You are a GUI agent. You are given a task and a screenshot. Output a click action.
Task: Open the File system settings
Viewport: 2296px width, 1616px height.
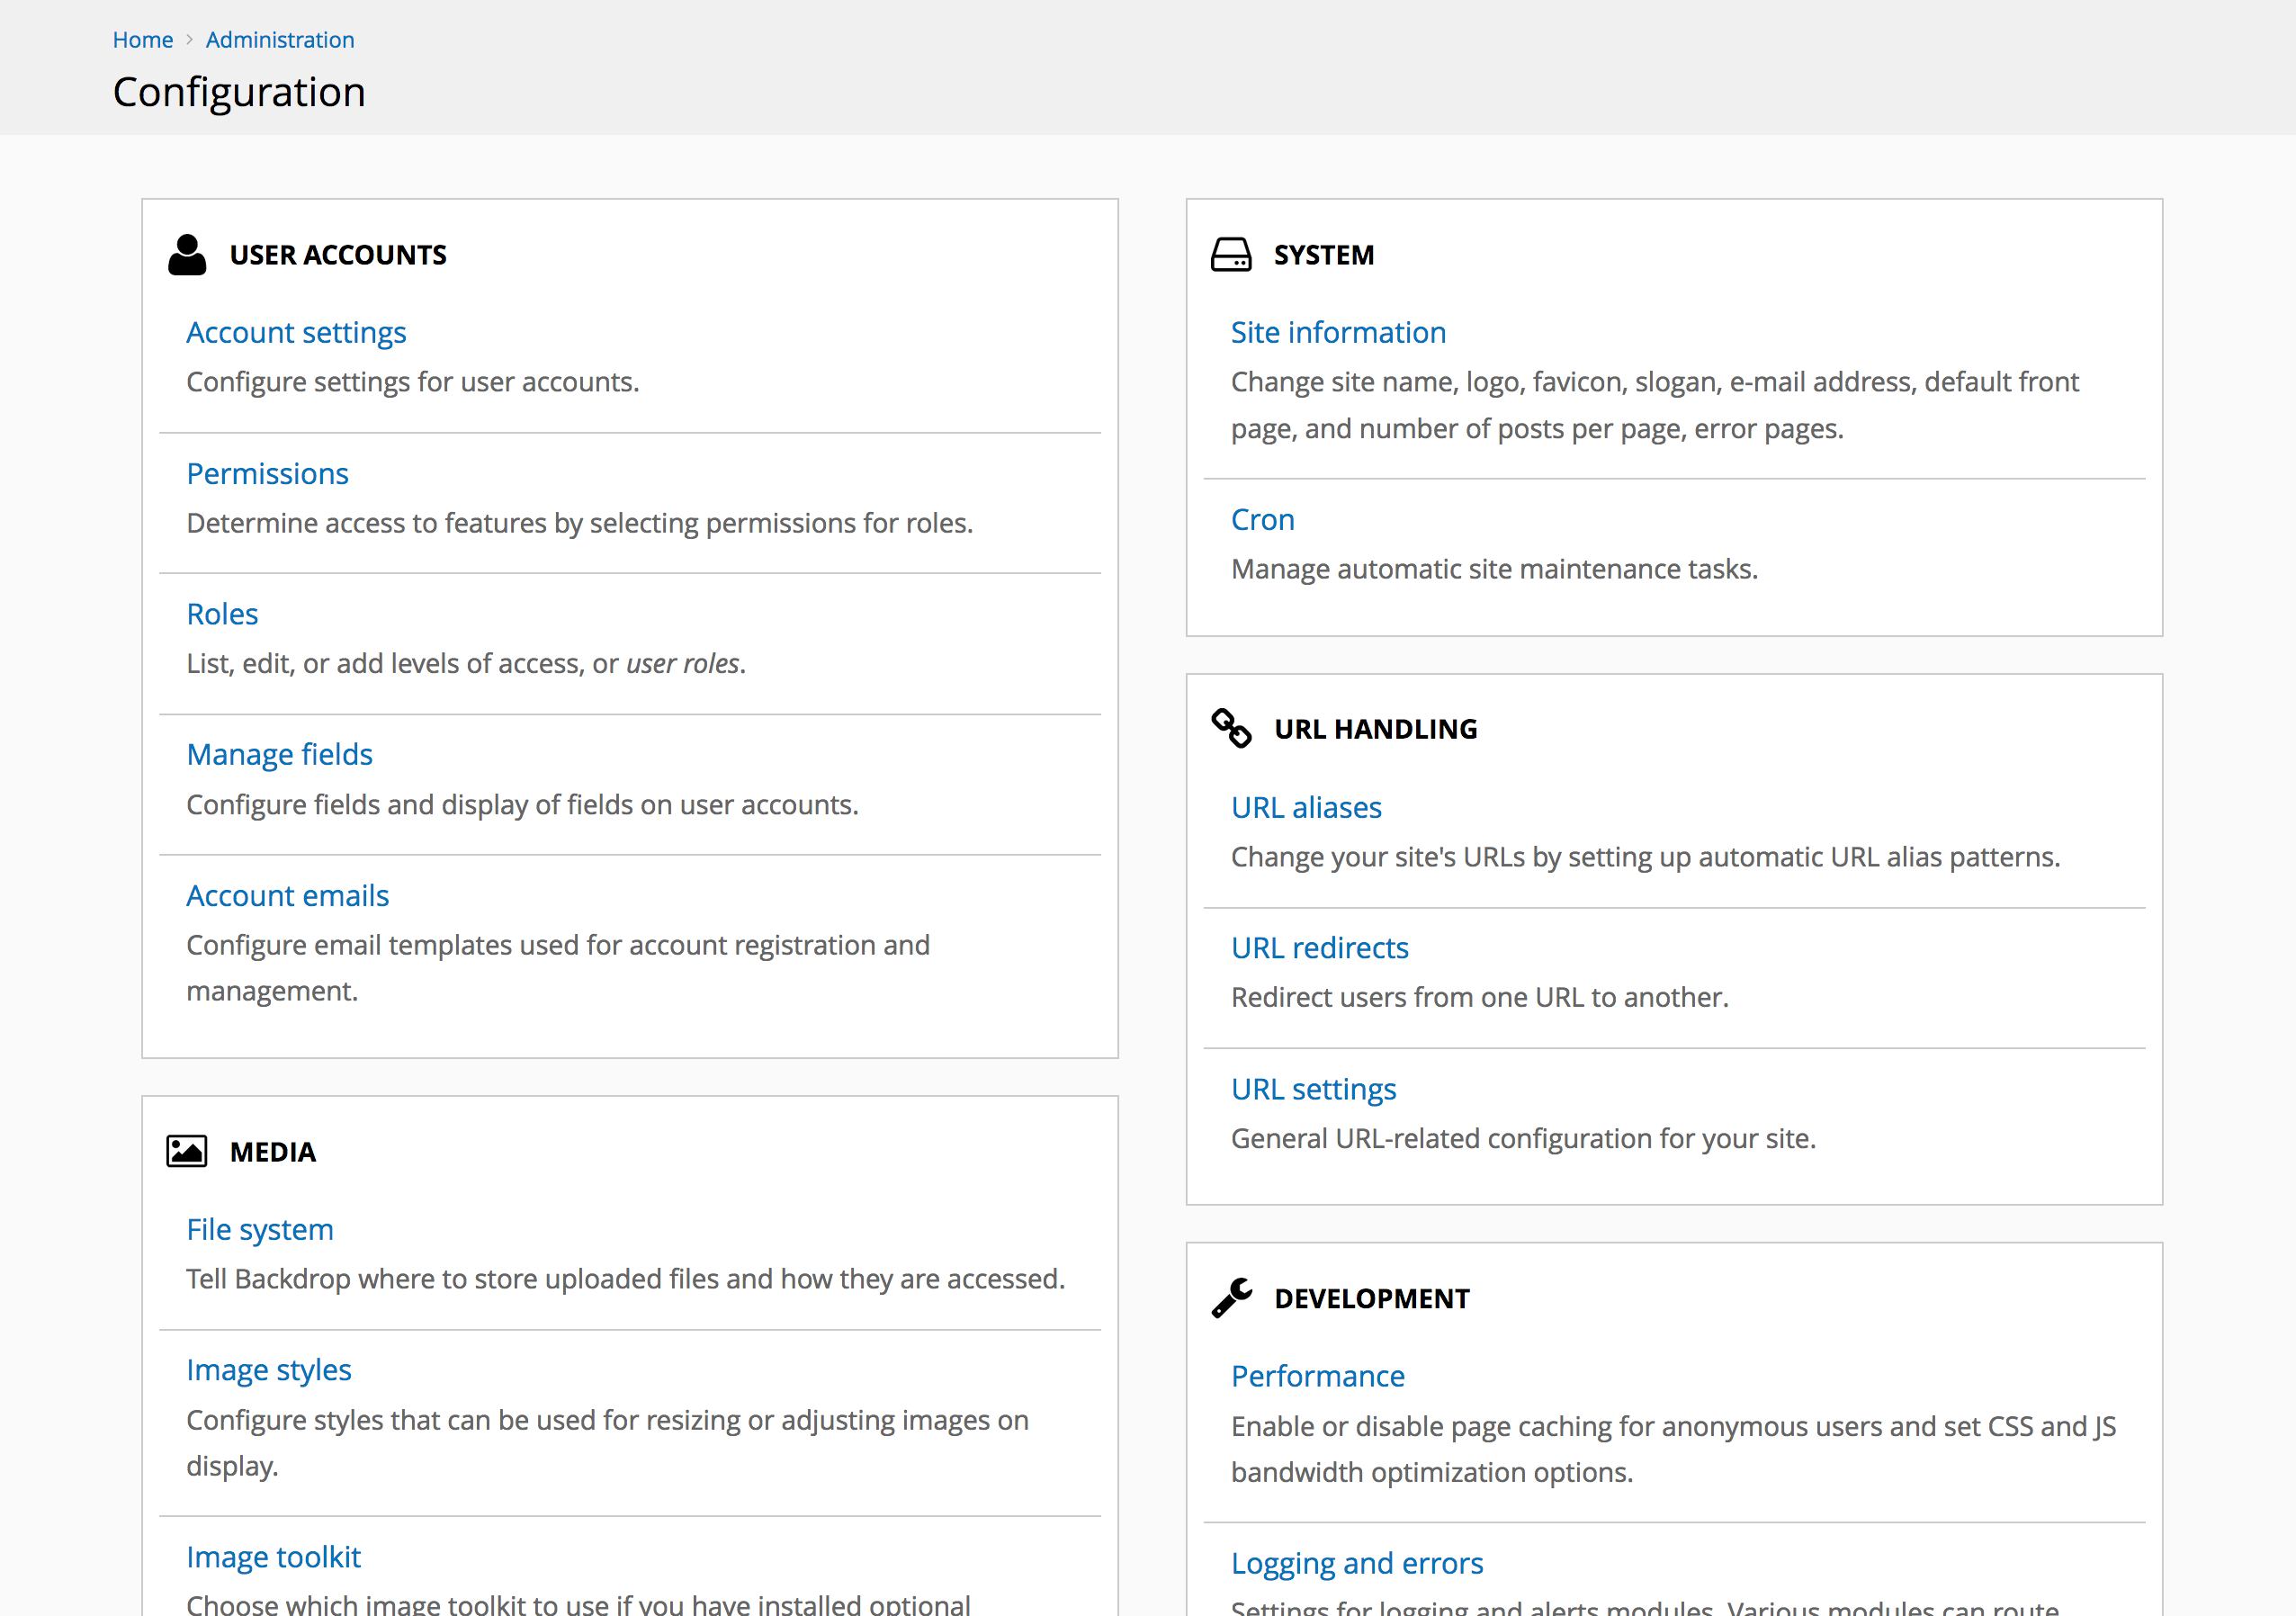click(x=259, y=1229)
